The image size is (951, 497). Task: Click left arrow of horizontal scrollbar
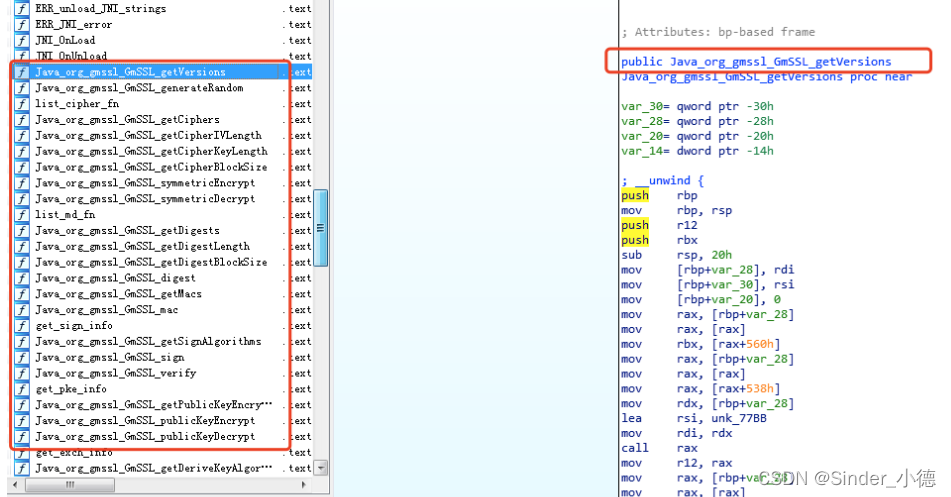click(x=15, y=485)
